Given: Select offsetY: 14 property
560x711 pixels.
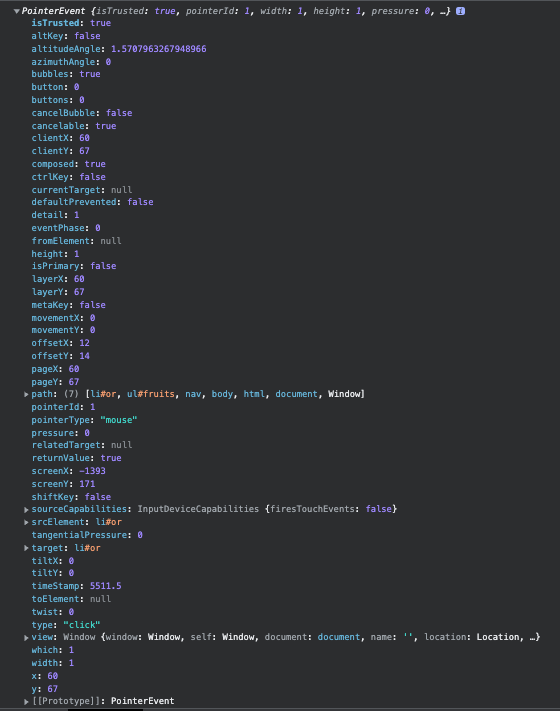Looking at the screenshot, I should tap(60, 356).
